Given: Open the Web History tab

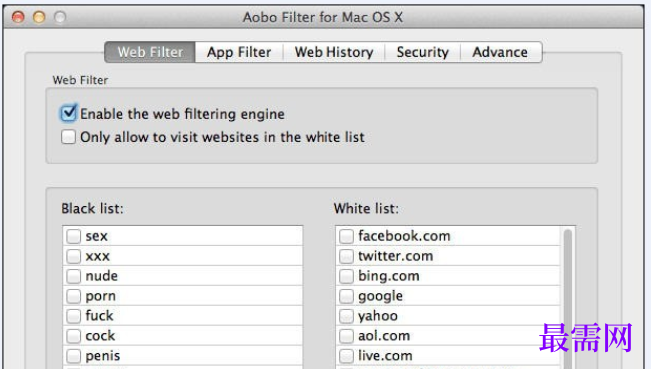Looking at the screenshot, I should pyautogui.click(x=334, y=52).
